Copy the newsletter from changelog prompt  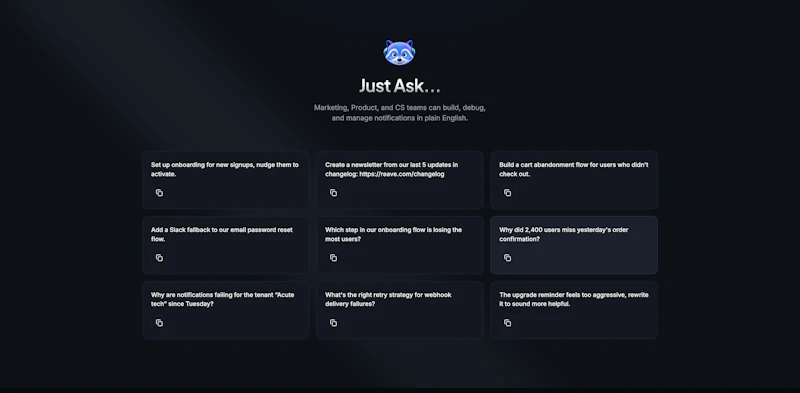333,193
